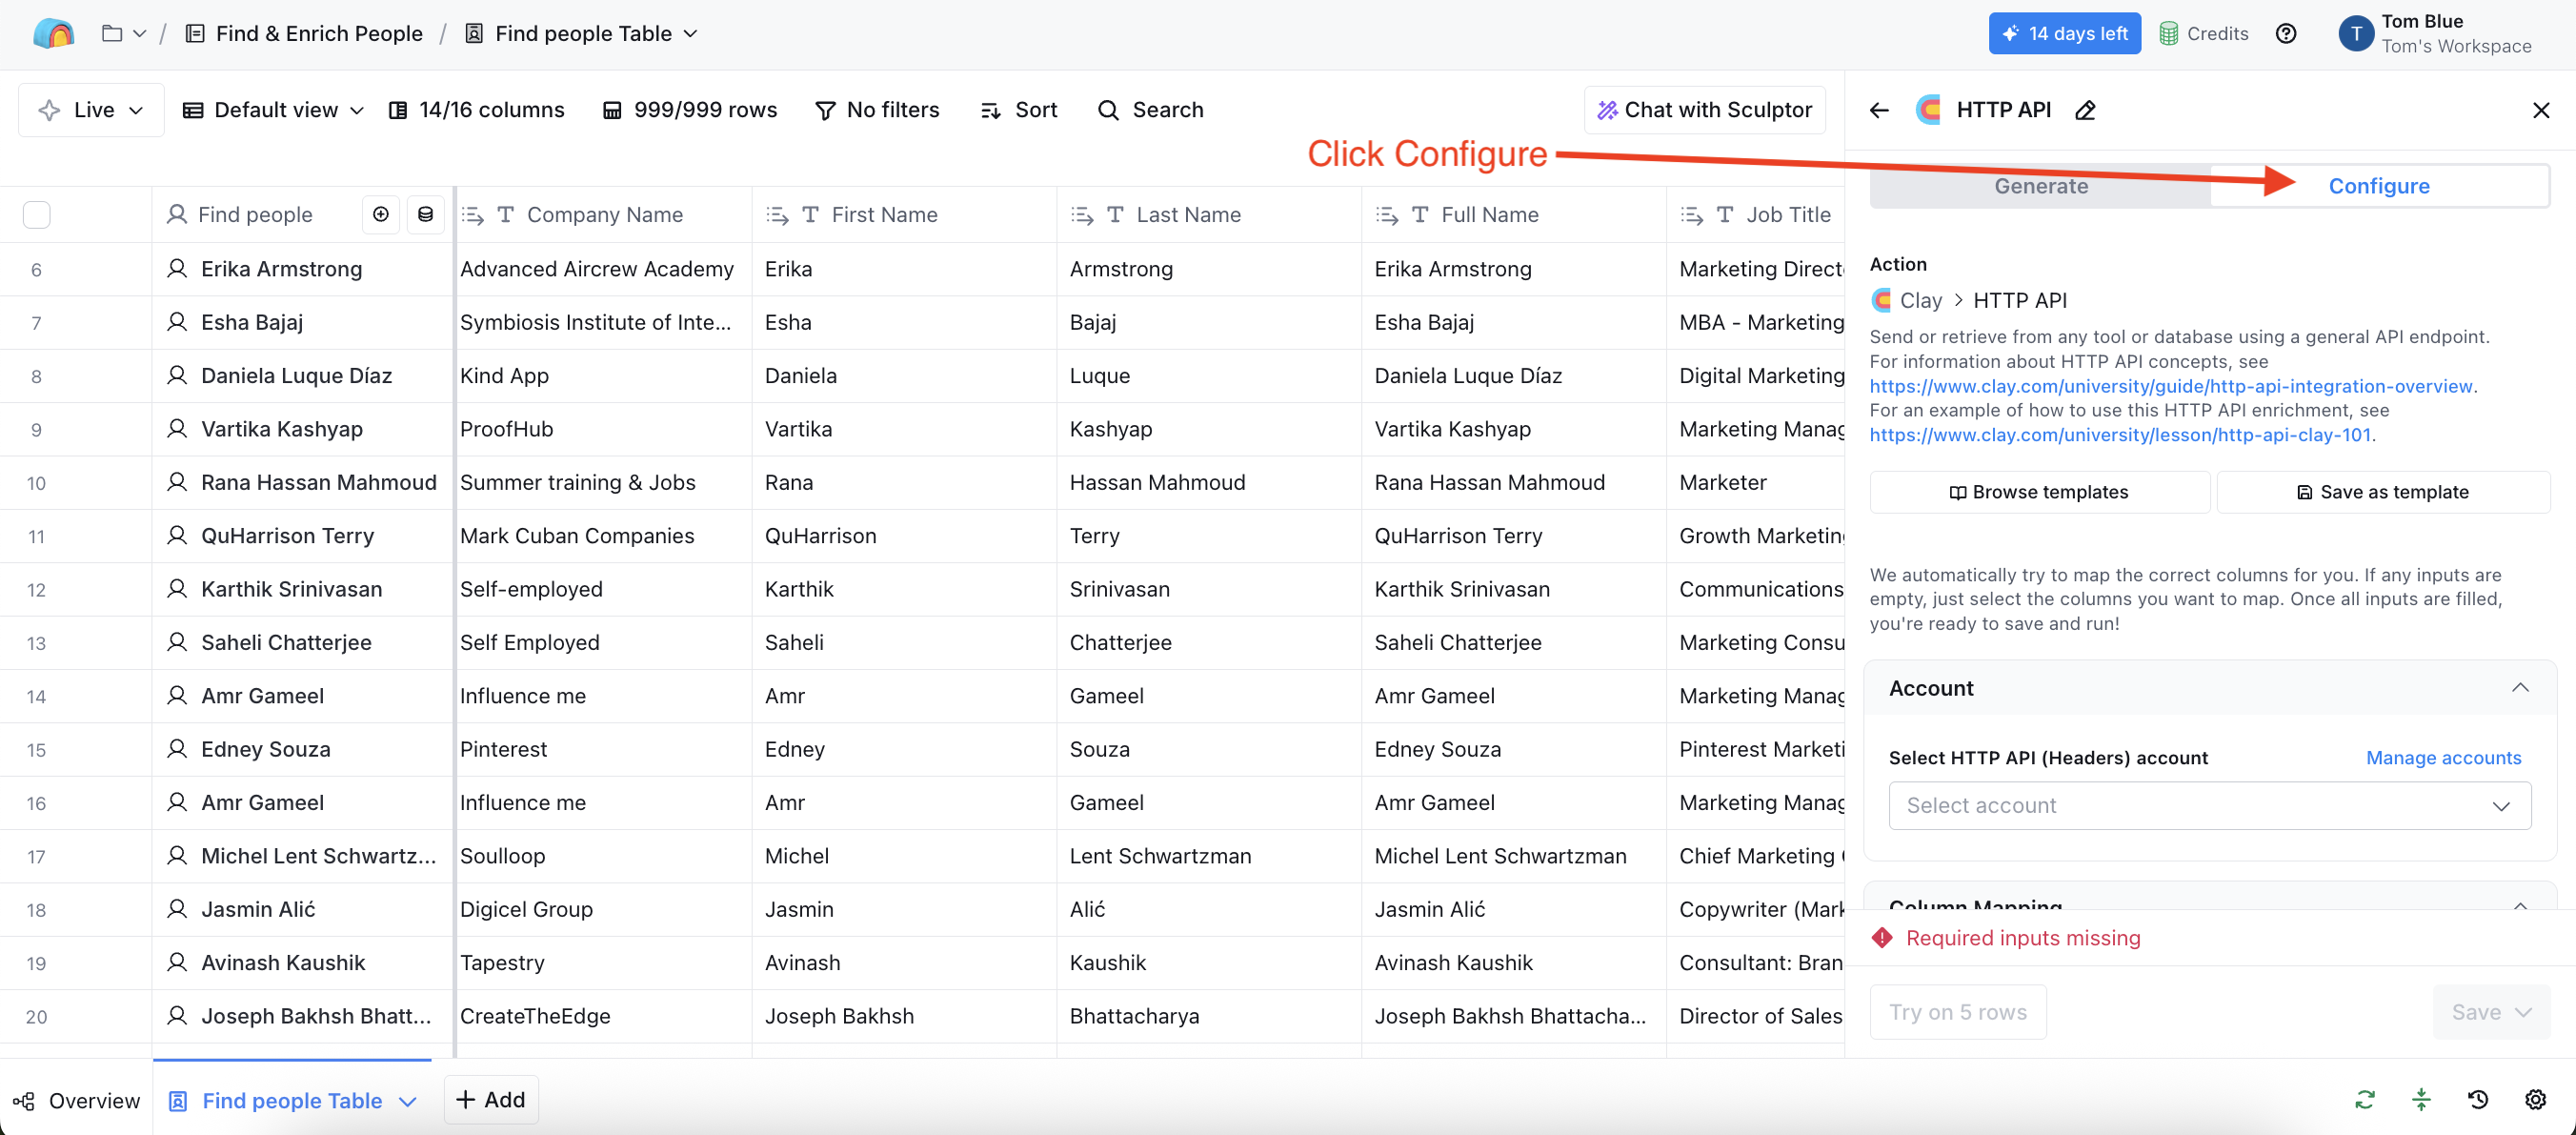Screen dimensions: 2576x1135
Task: Click the plus-circle icon in Find people header
Action: pos(381,214)
